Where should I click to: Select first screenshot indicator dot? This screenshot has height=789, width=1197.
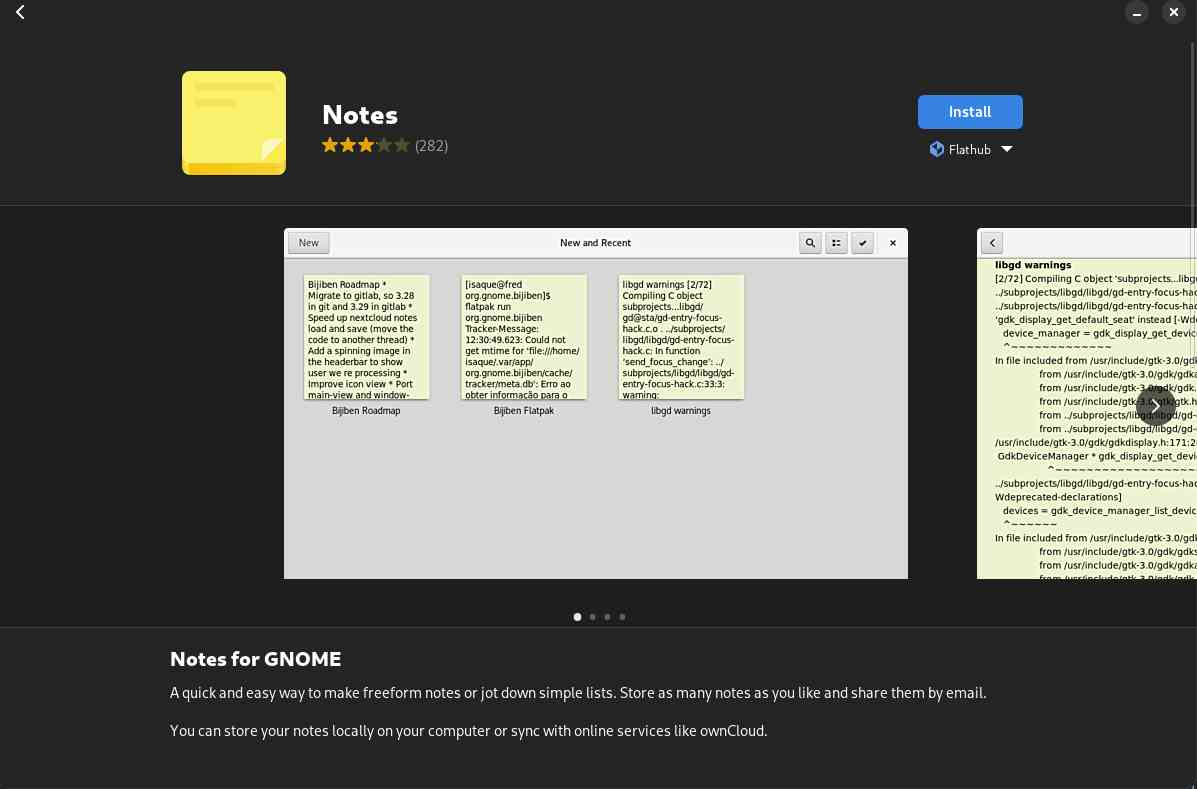coord(577,617)
